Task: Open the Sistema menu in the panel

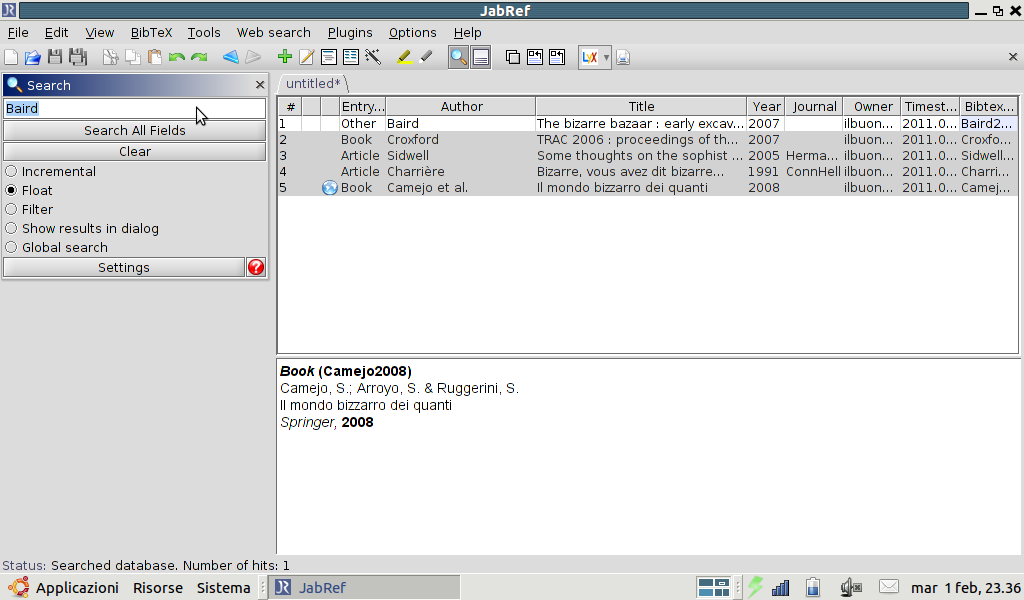Action: [x=223, y=588]
